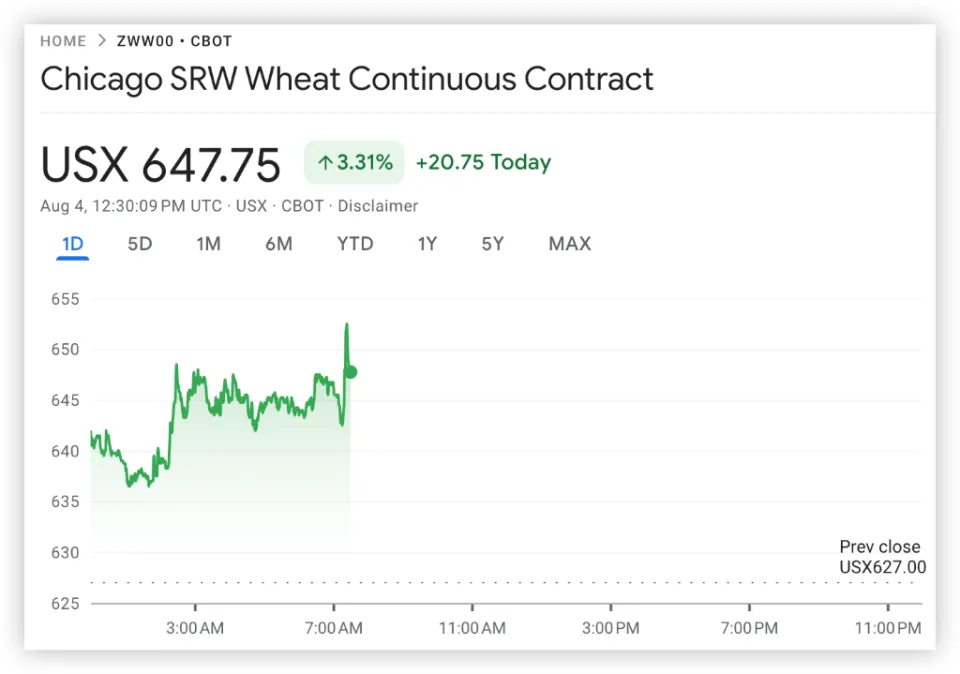Click the 3.31% change badge
This screenshot has height=674, width=960.
(354, 162)
